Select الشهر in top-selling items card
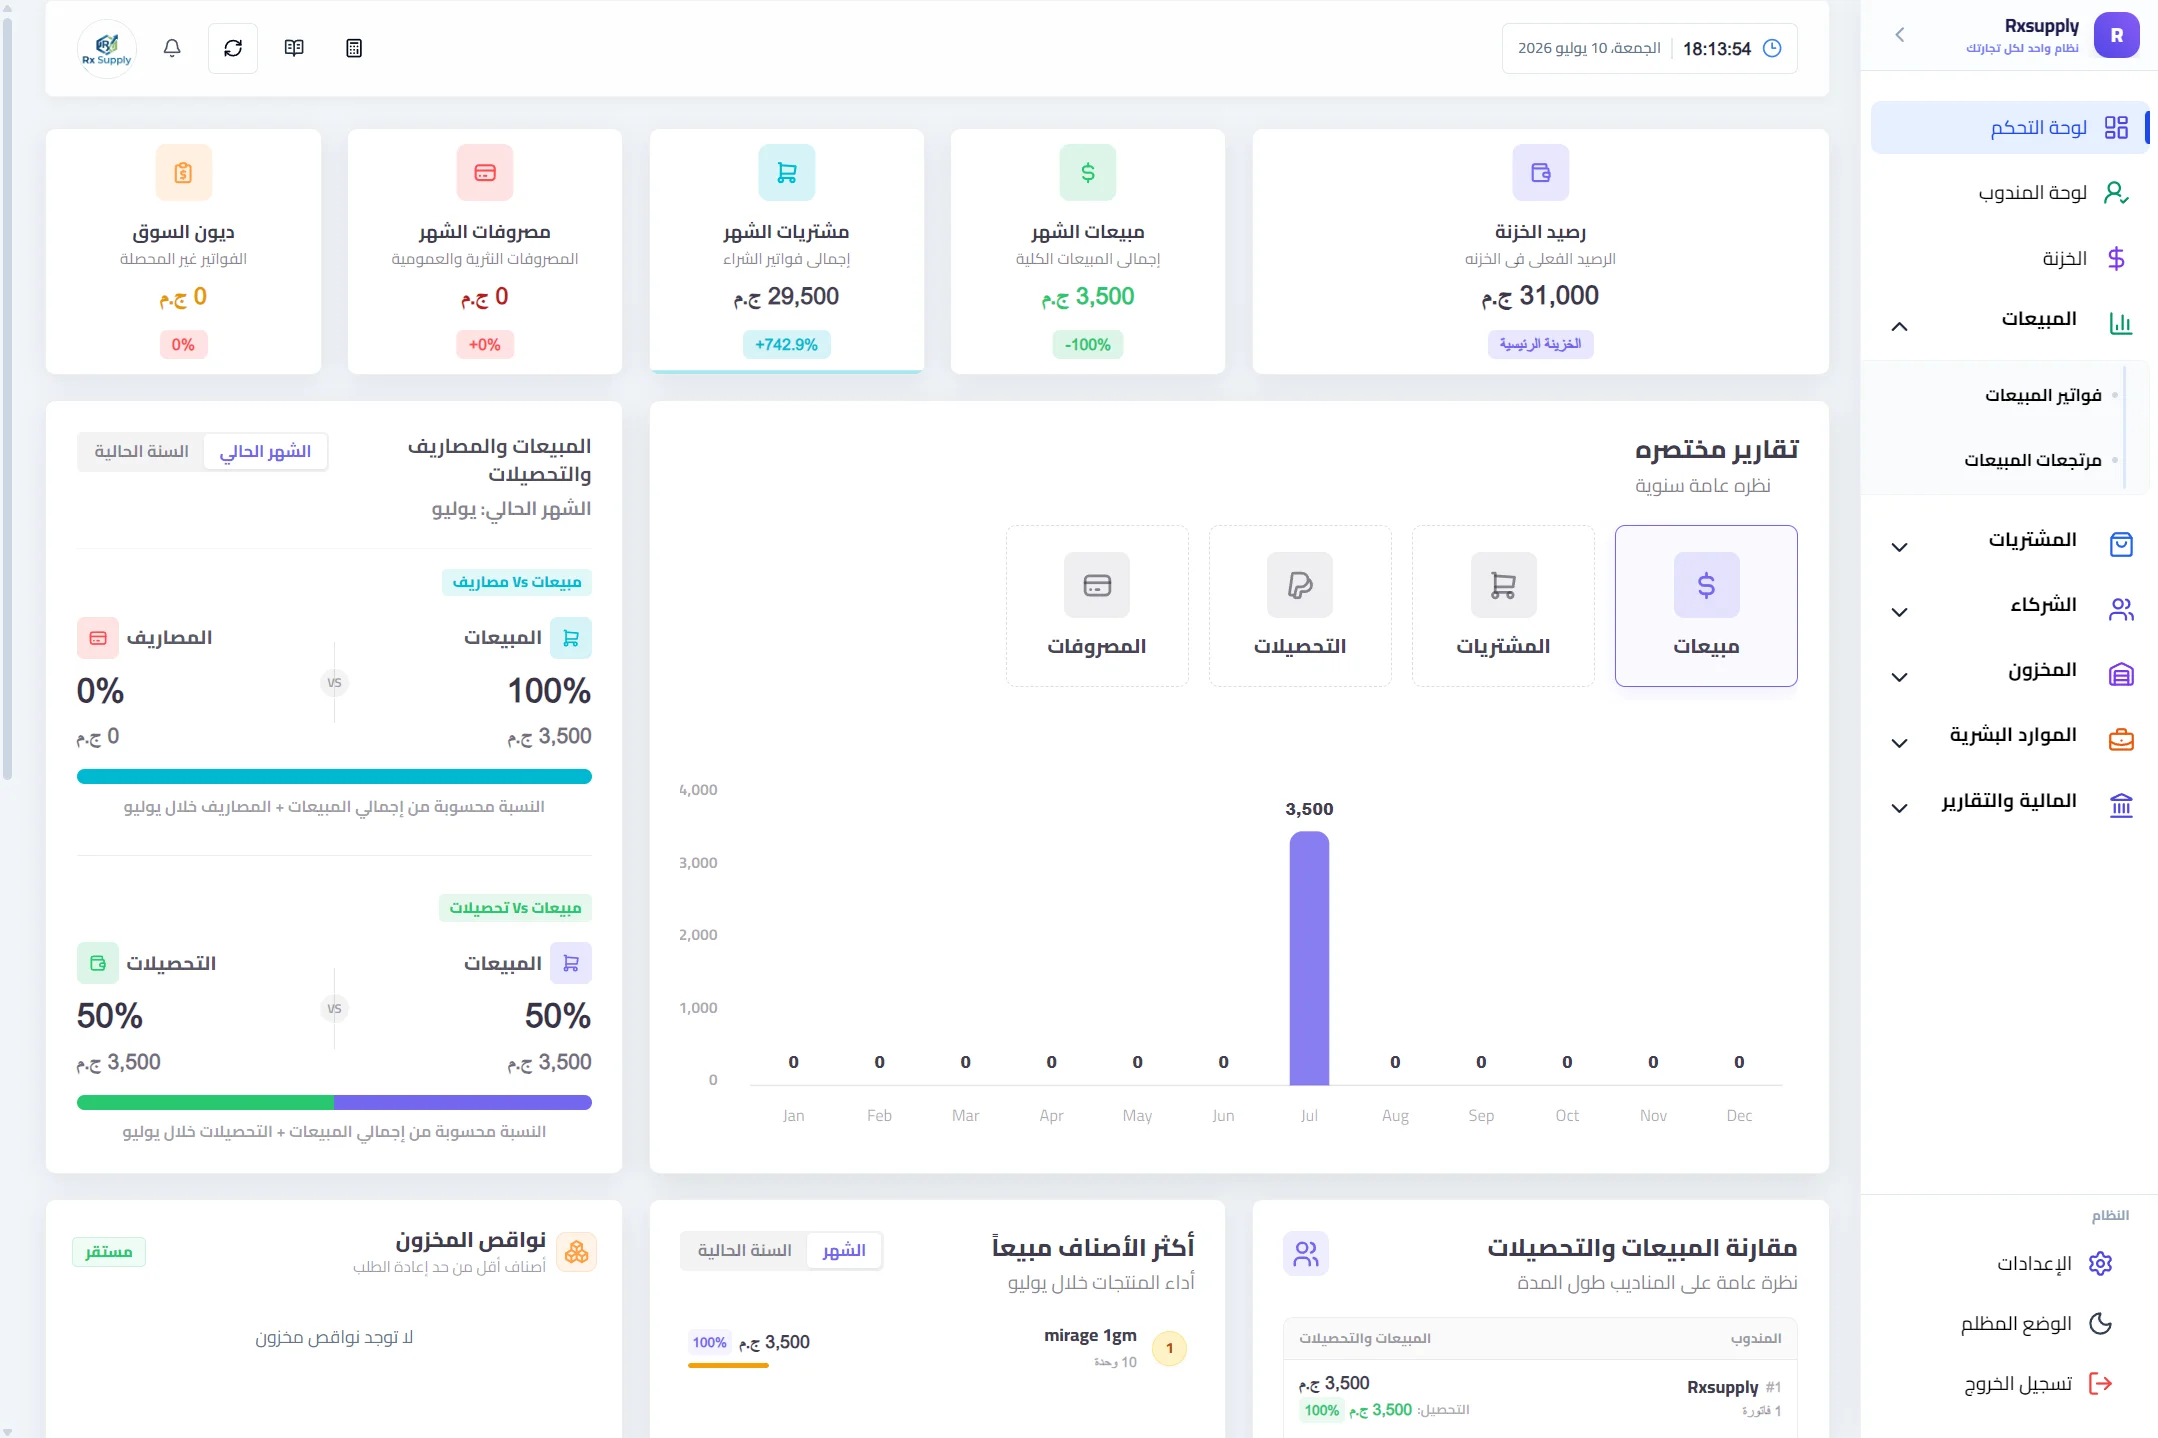The image size is (2158, 1438). click(844, 1251)
